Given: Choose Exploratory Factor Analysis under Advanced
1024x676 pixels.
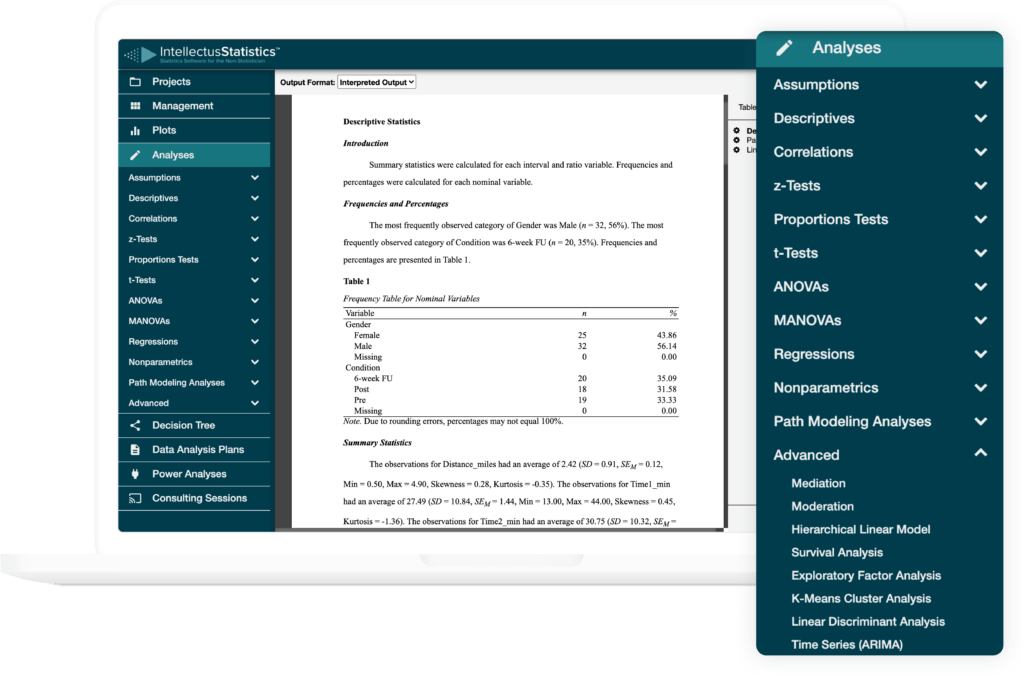Looking at the screenshot, I should click(866, 575).
